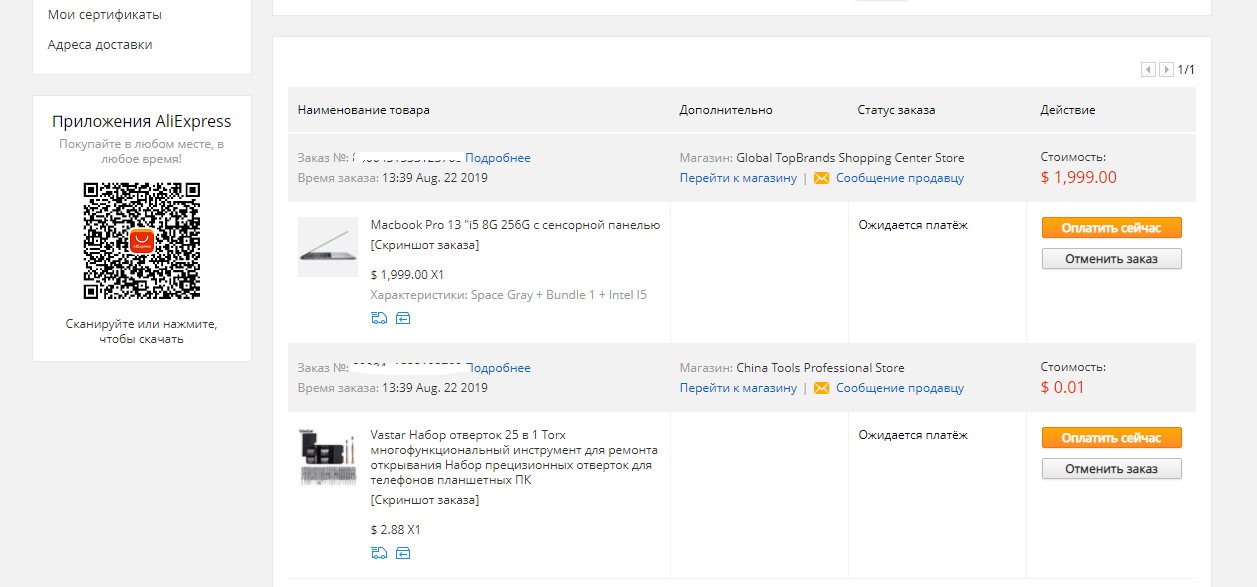Open the QR code to download AliExpress app
Viewport: 1257px width, 587px height.
pos(141,240)
